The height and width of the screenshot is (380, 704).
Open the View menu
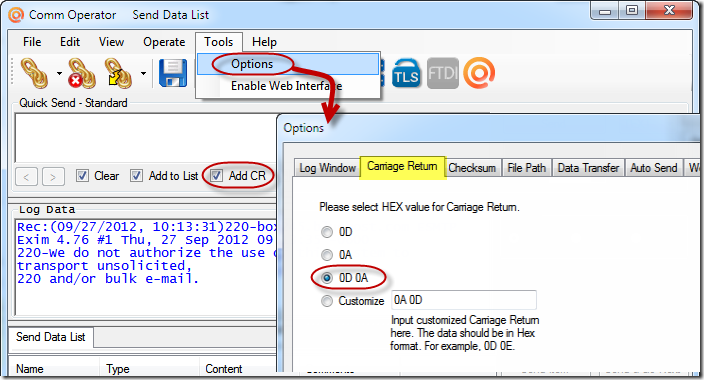(x=111, y=42)
